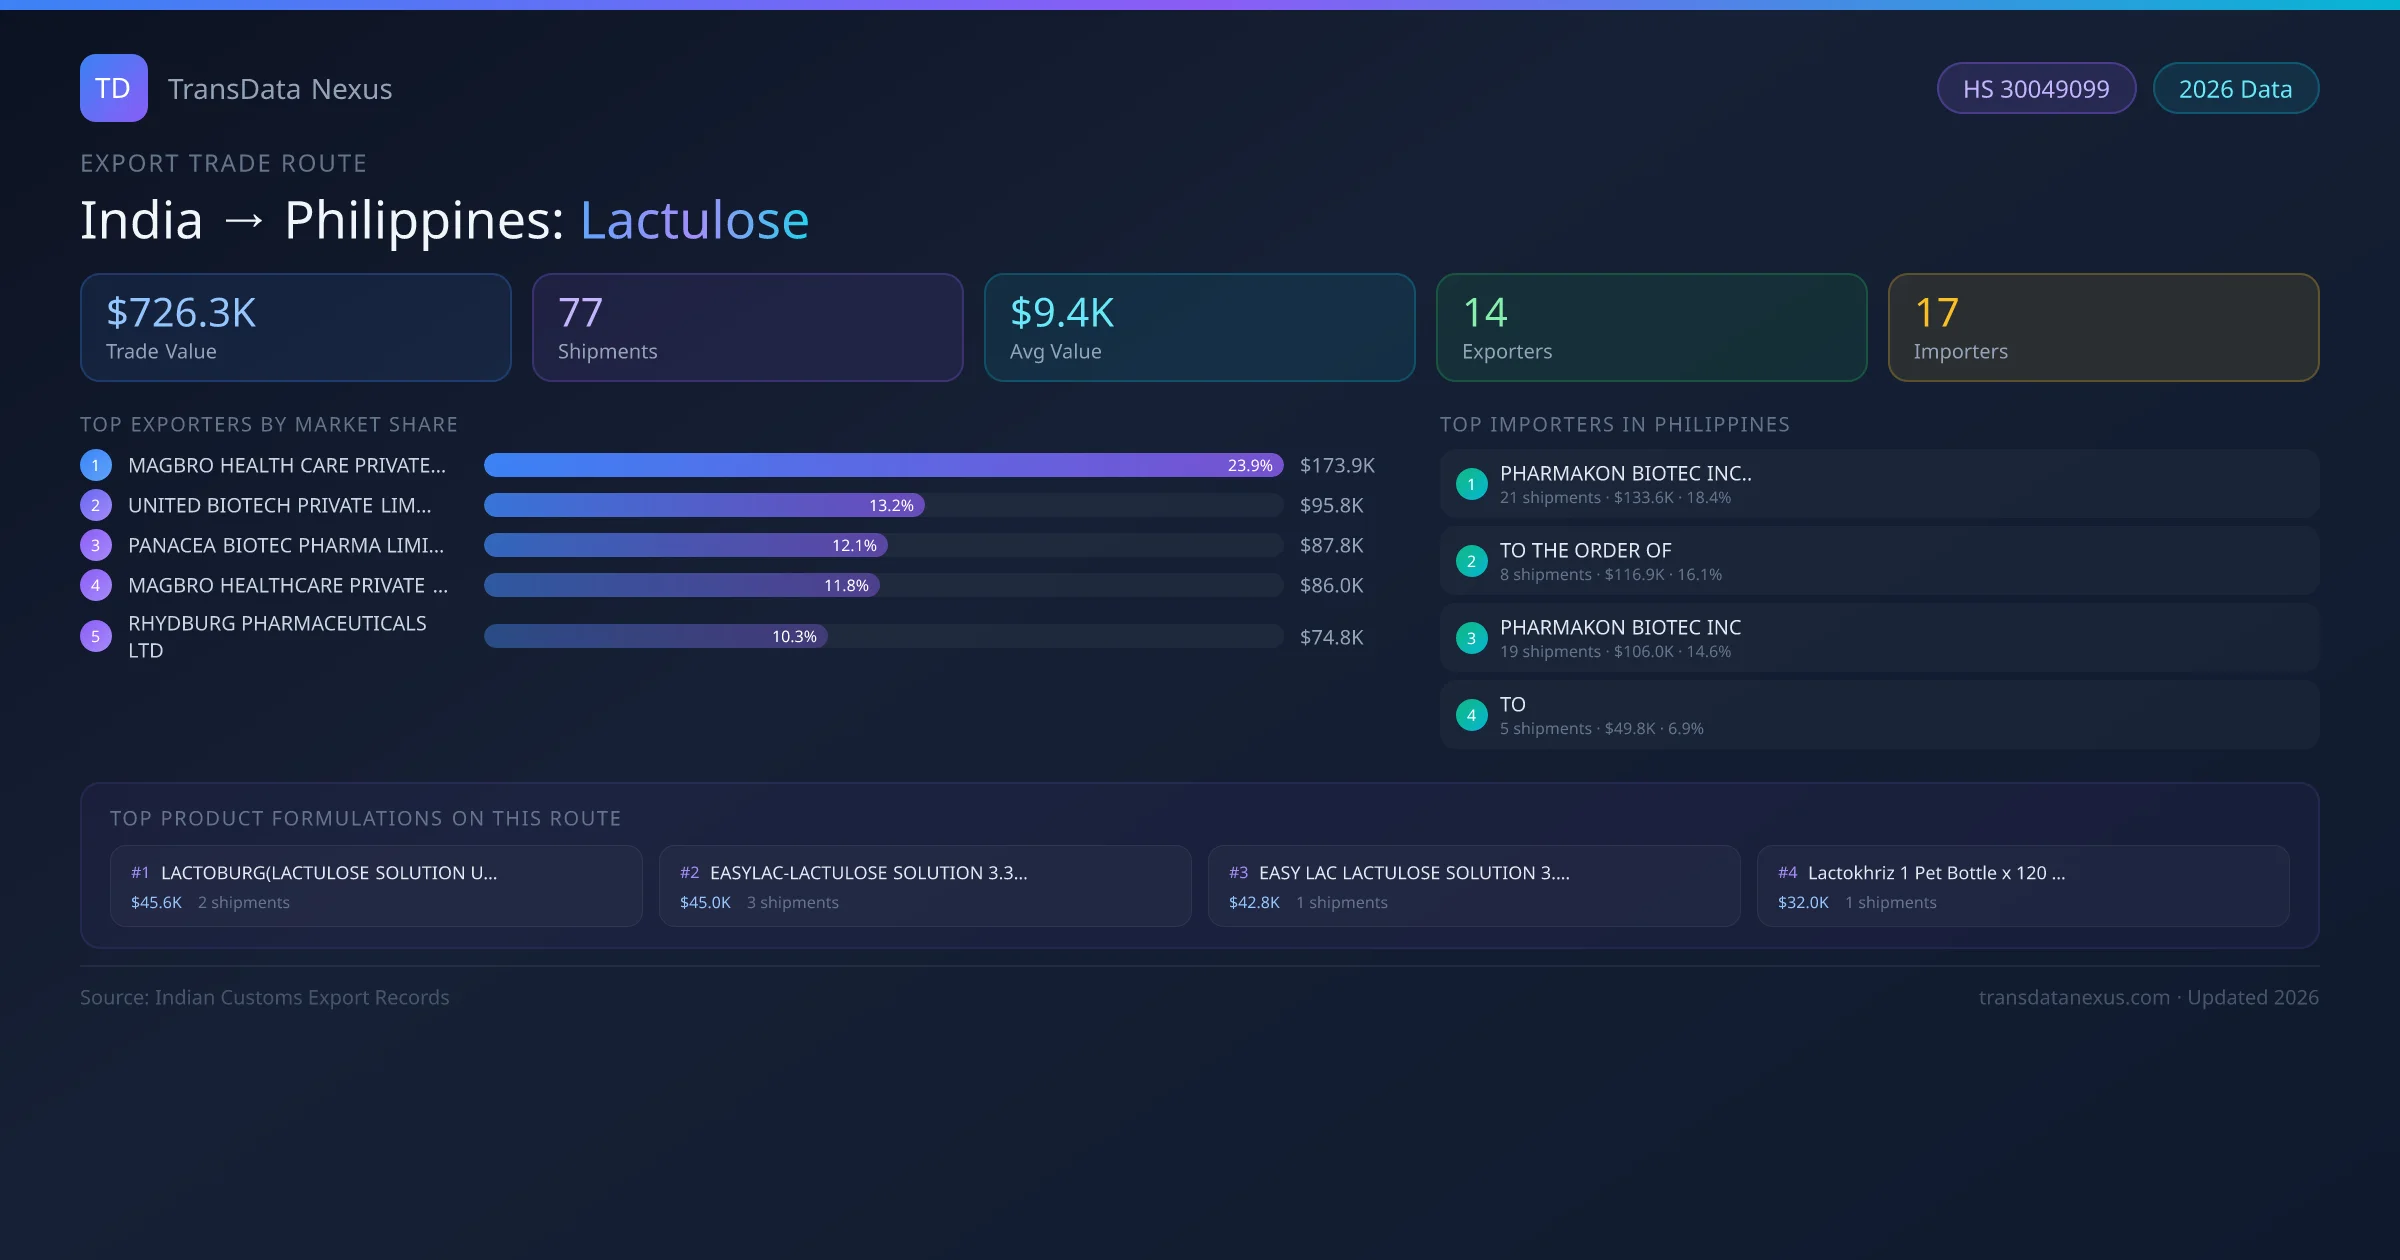Click green rank 1 badge for Pharmakon Biotec Inc..

pyautogui.click(x=1471, y=484)
